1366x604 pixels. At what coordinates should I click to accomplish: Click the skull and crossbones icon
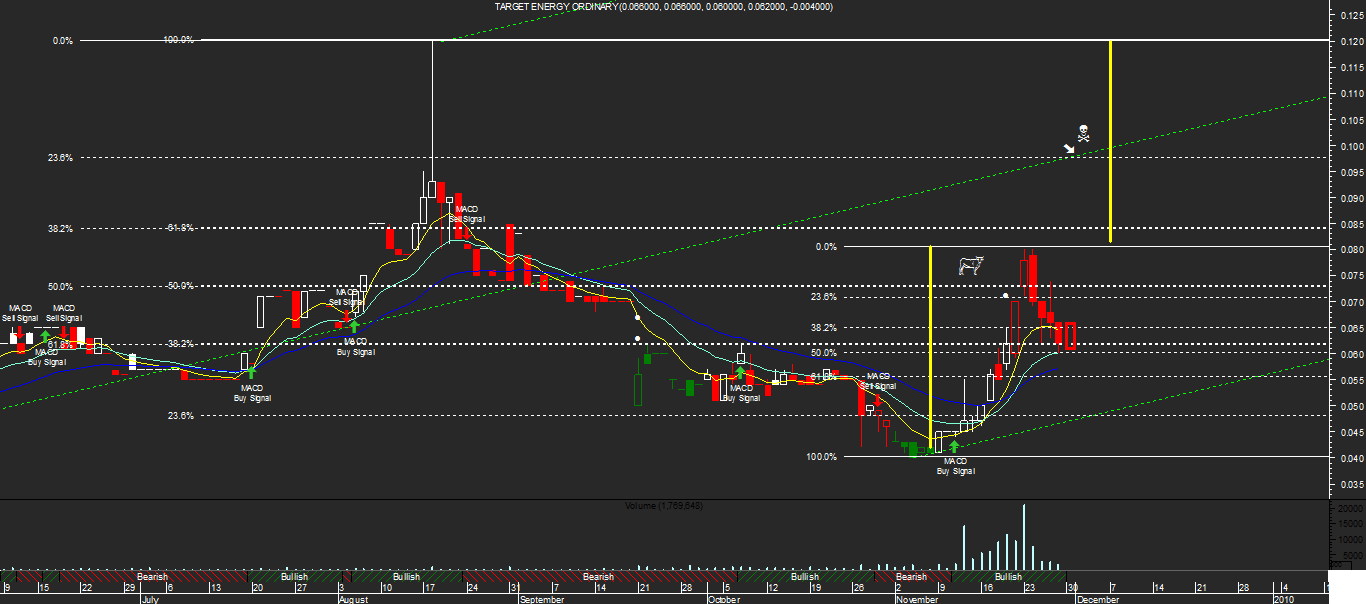tap(1082, 132)
